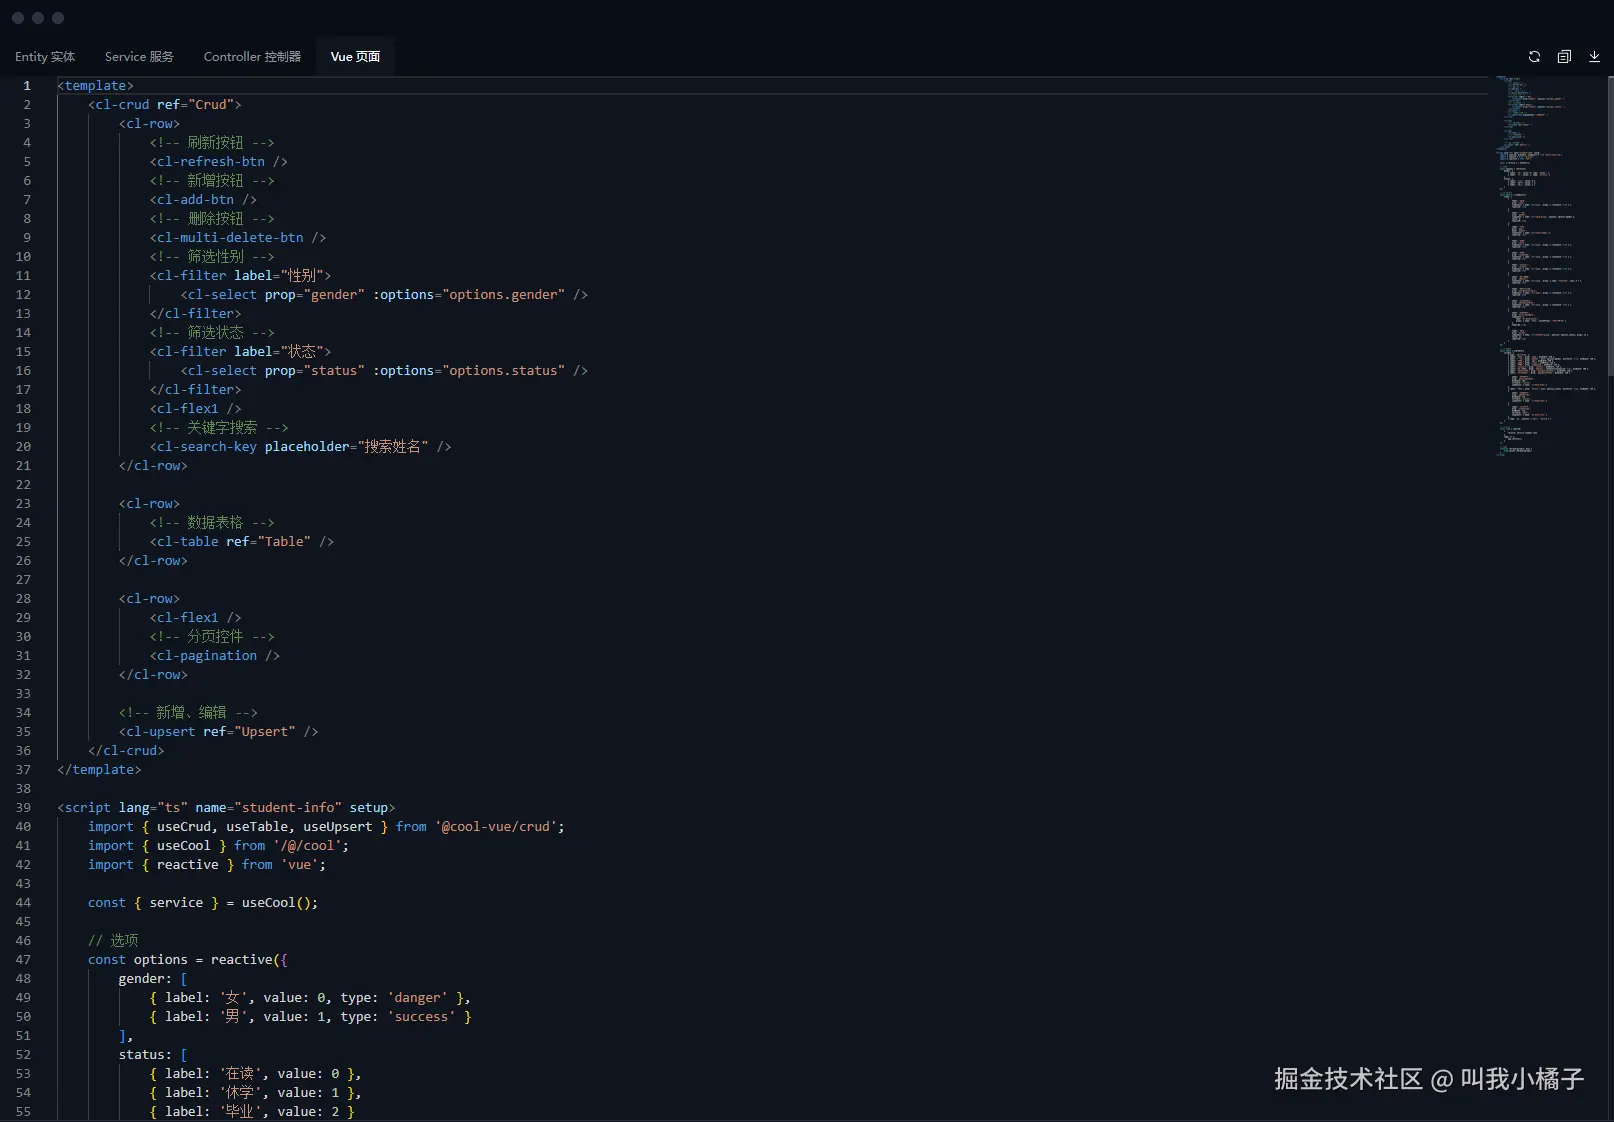The width and height of the screenshot is (1614, 1122).
Task: Click the <cl-pagination /> tag
Action: click(215, 656)
